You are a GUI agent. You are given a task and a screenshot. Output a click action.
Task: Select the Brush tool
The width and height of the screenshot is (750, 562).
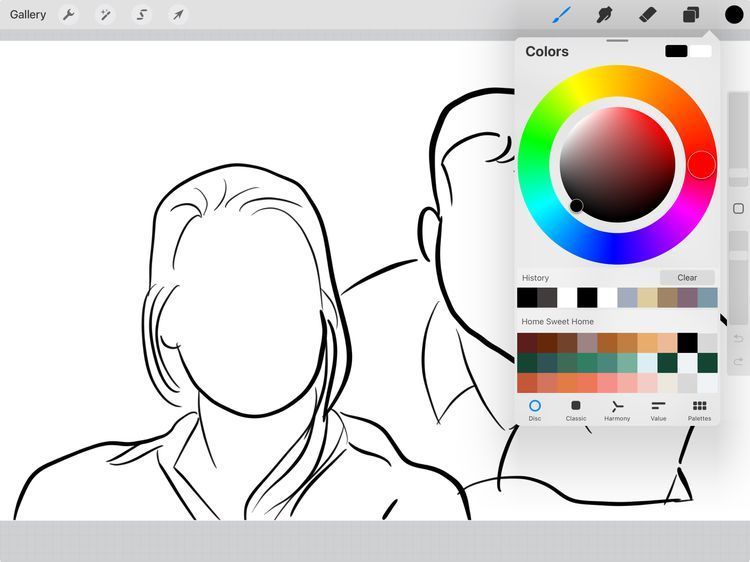[562, 15]
